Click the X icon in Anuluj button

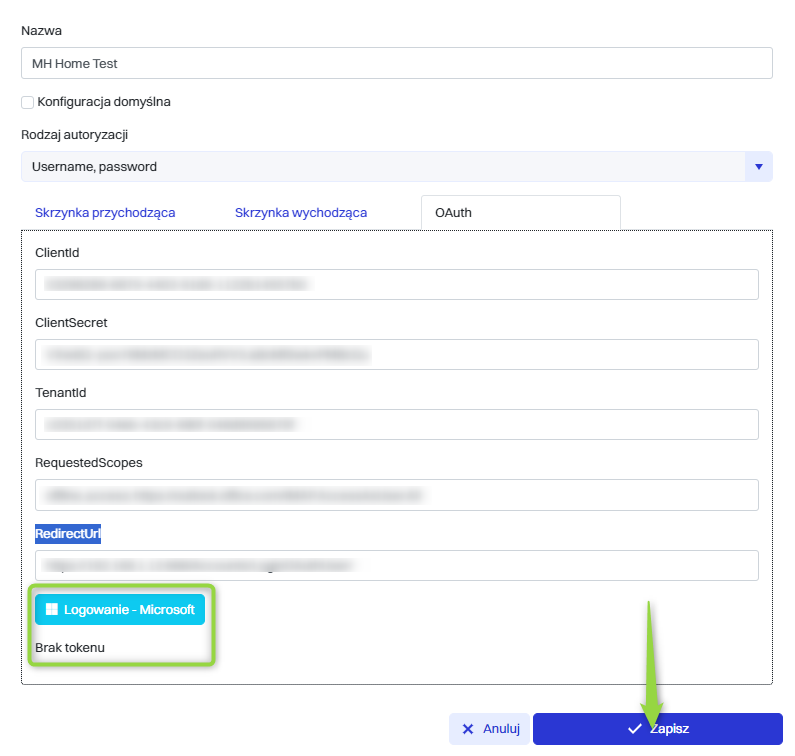coord(468,729)
